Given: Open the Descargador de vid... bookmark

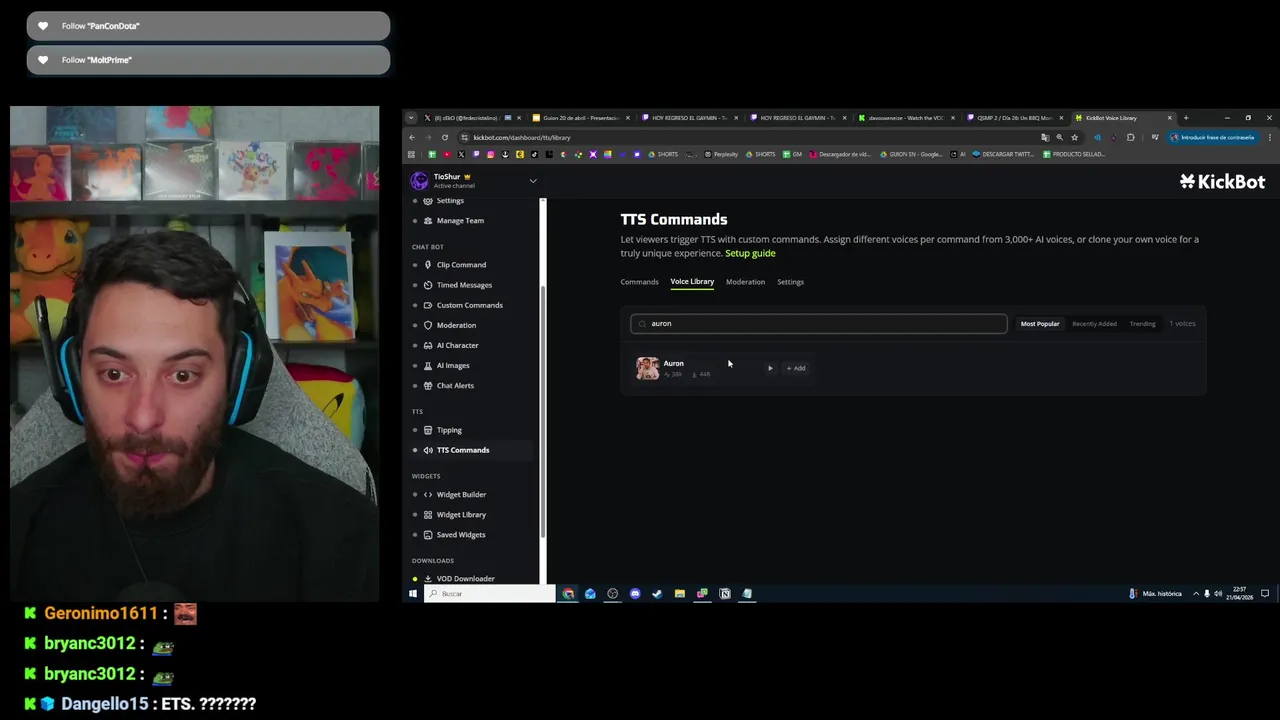Looking at the screenshot, I should tap(839, 154).
